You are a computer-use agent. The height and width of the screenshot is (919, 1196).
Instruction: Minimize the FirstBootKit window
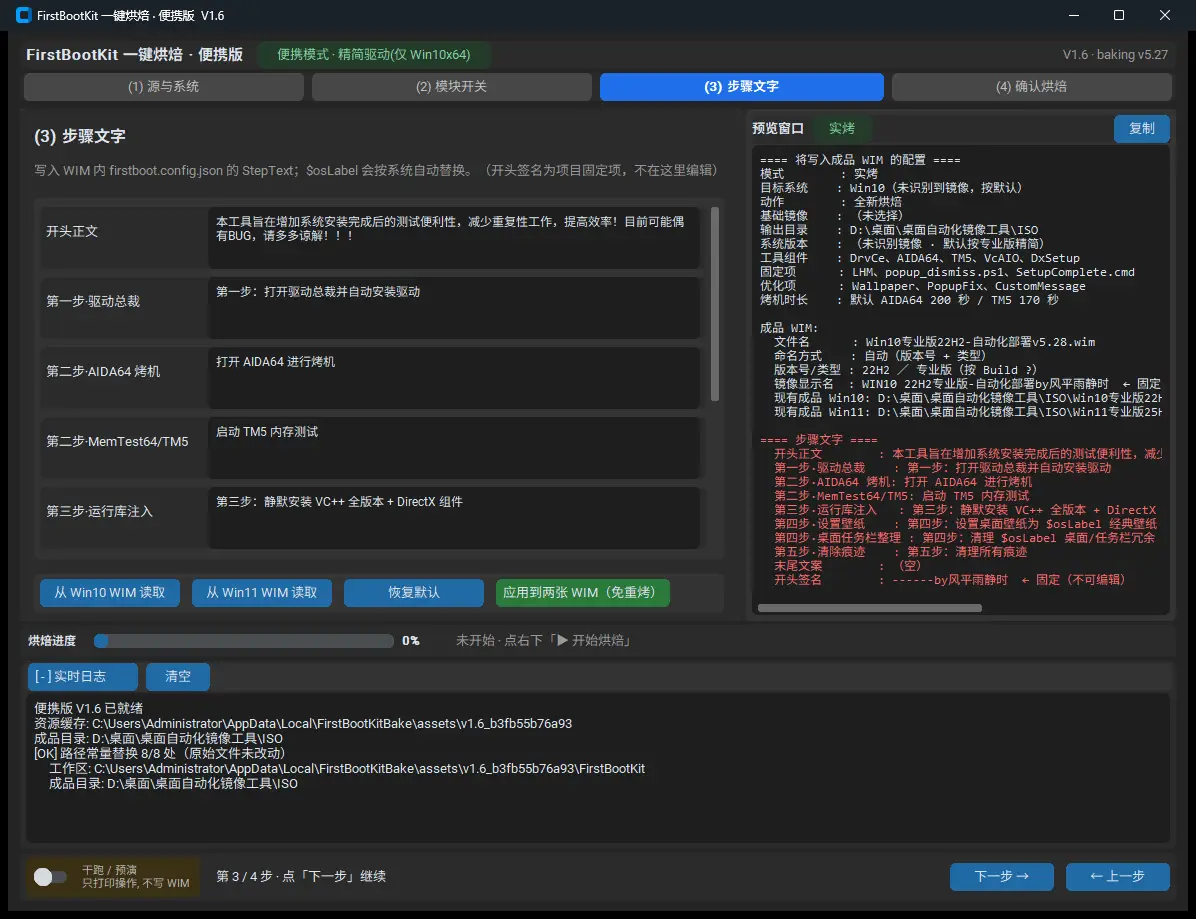click(1073, 15)
